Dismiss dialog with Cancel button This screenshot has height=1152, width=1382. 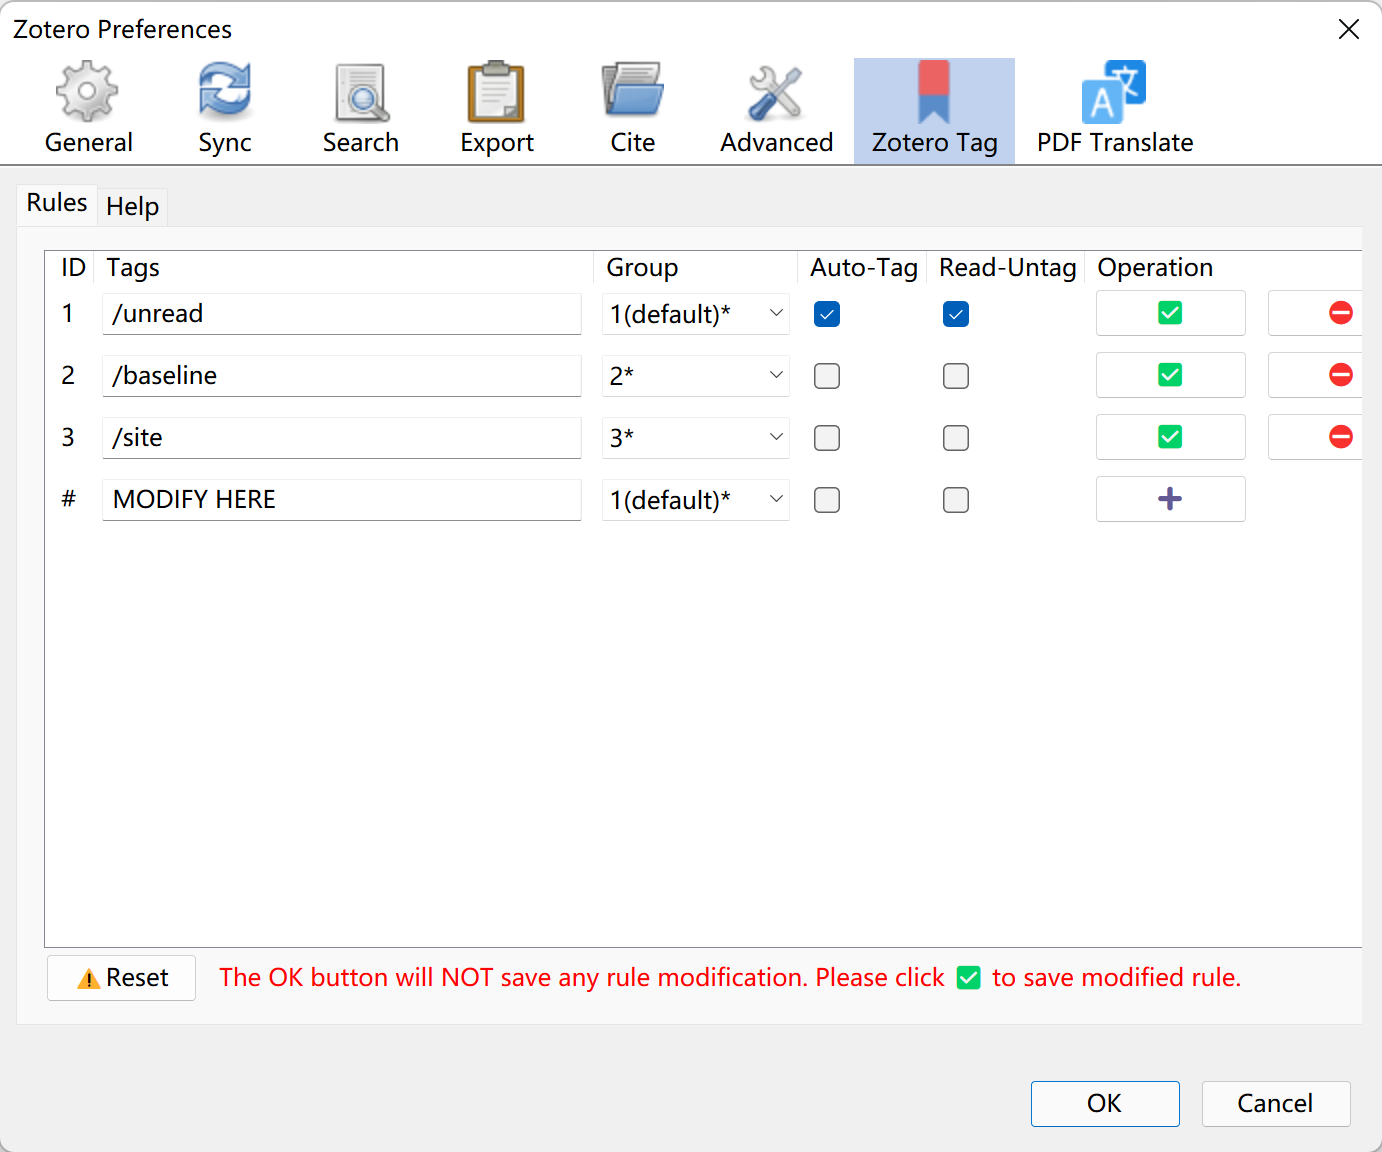pos(1276,1103)
